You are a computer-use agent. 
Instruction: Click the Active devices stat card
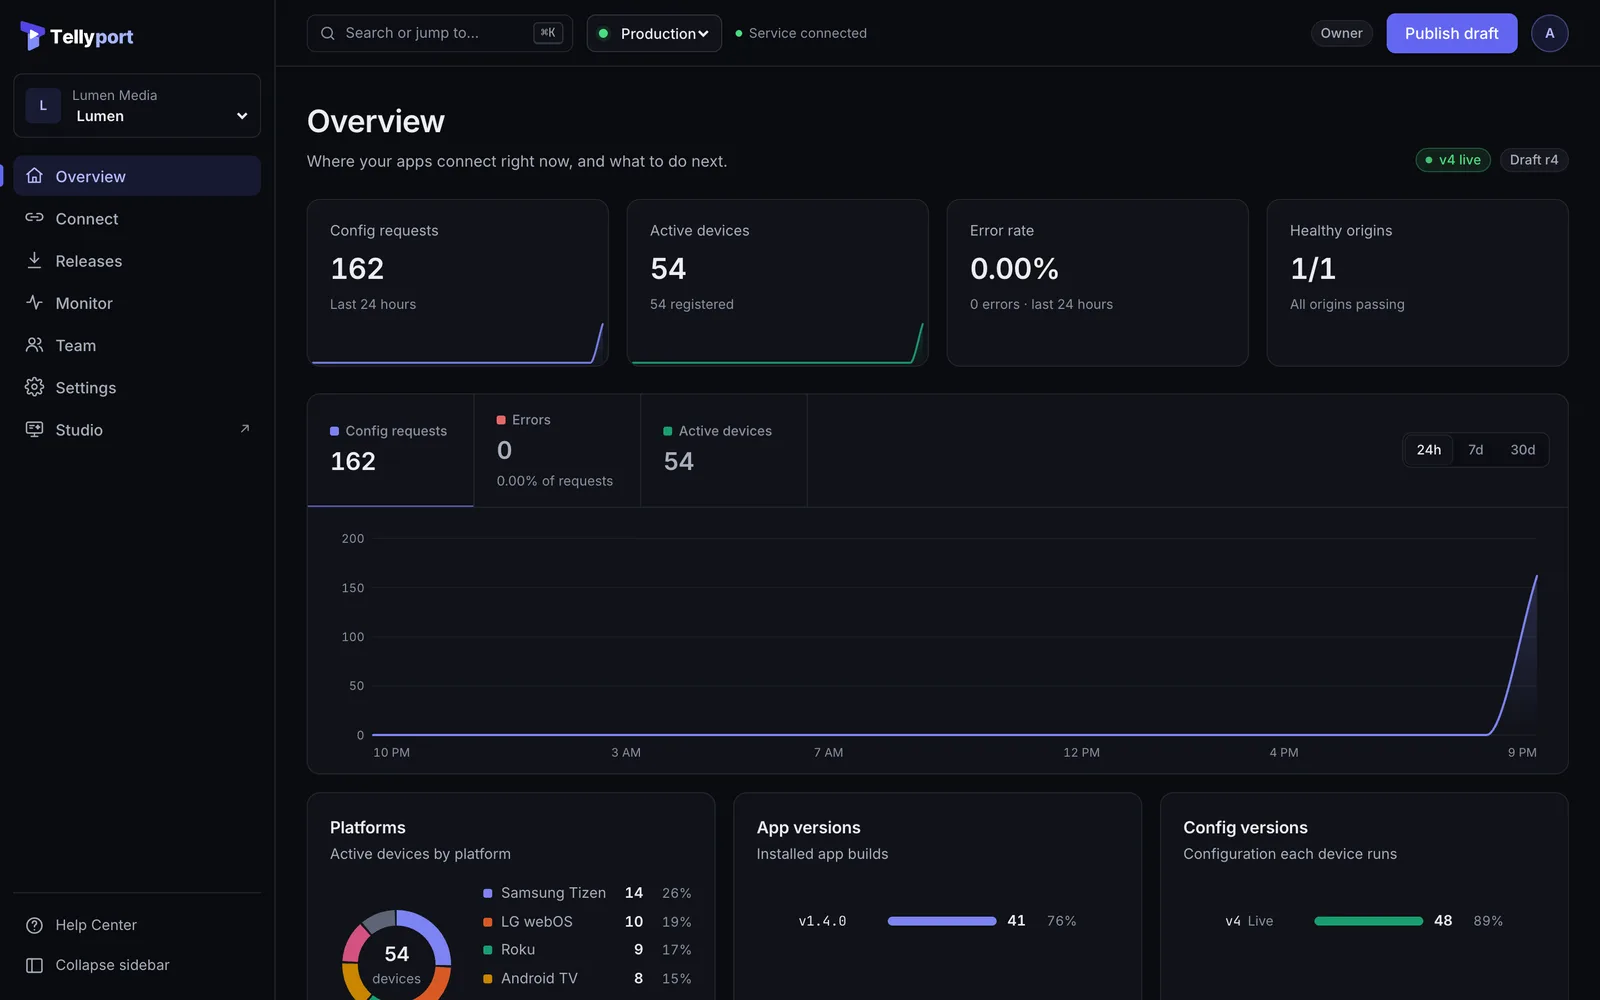coord(778,283)
